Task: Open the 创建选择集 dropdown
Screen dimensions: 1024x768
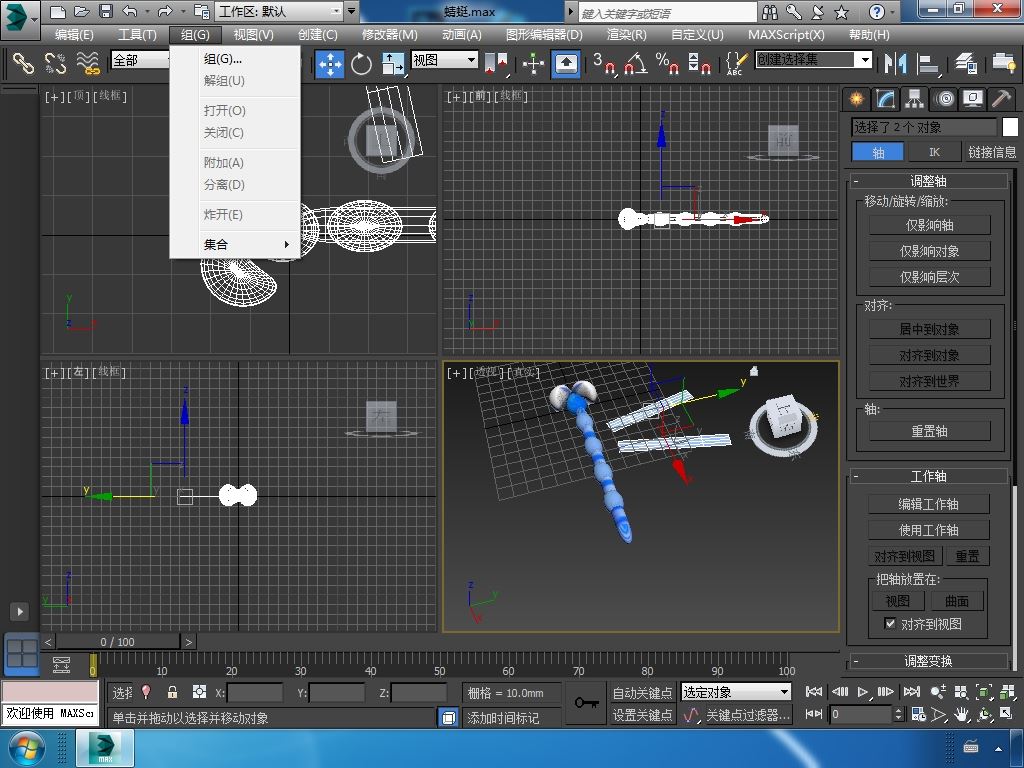Action: 814,60
